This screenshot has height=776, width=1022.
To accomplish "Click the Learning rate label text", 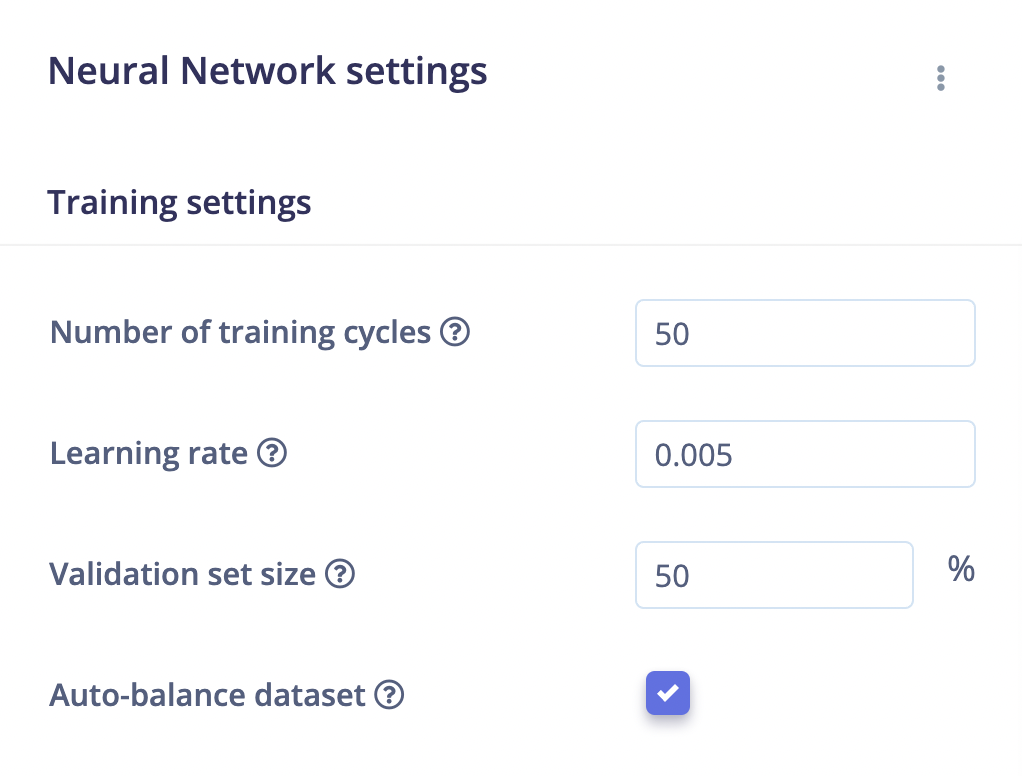I will [149, 453].
